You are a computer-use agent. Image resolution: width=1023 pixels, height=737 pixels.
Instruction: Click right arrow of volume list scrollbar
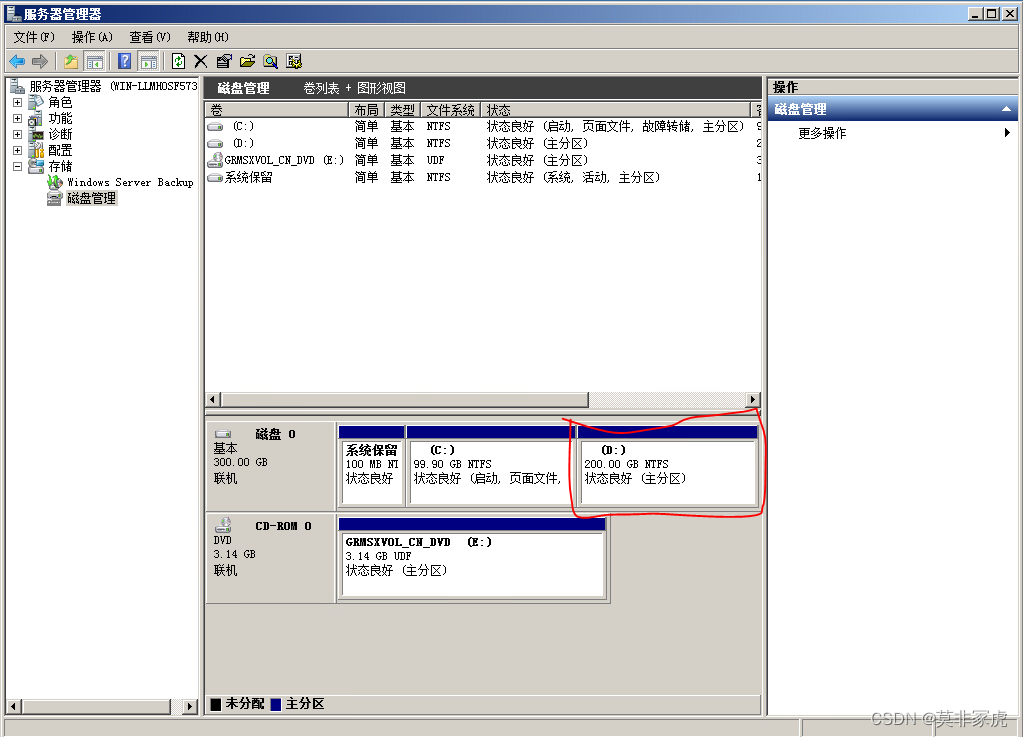pos(753,400)
